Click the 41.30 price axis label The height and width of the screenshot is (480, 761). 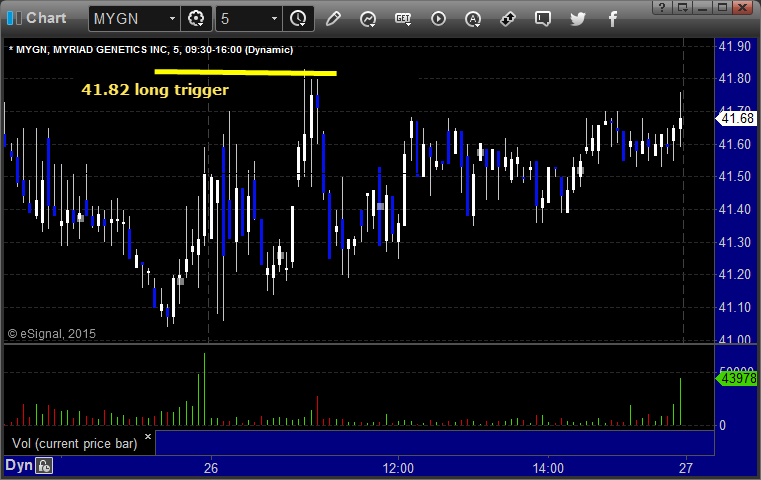click(x=735, y=242)
